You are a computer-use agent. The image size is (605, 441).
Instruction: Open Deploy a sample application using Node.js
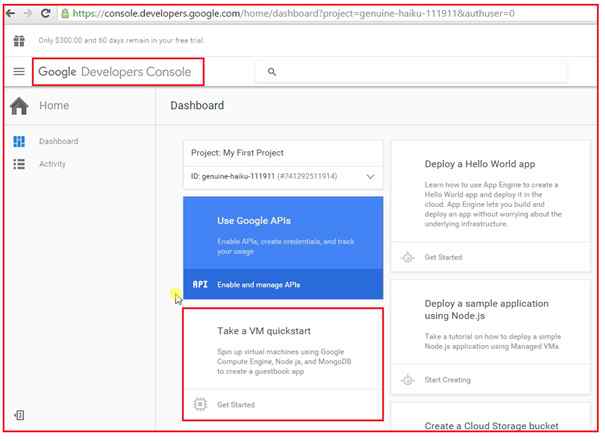tap(486, 310)
